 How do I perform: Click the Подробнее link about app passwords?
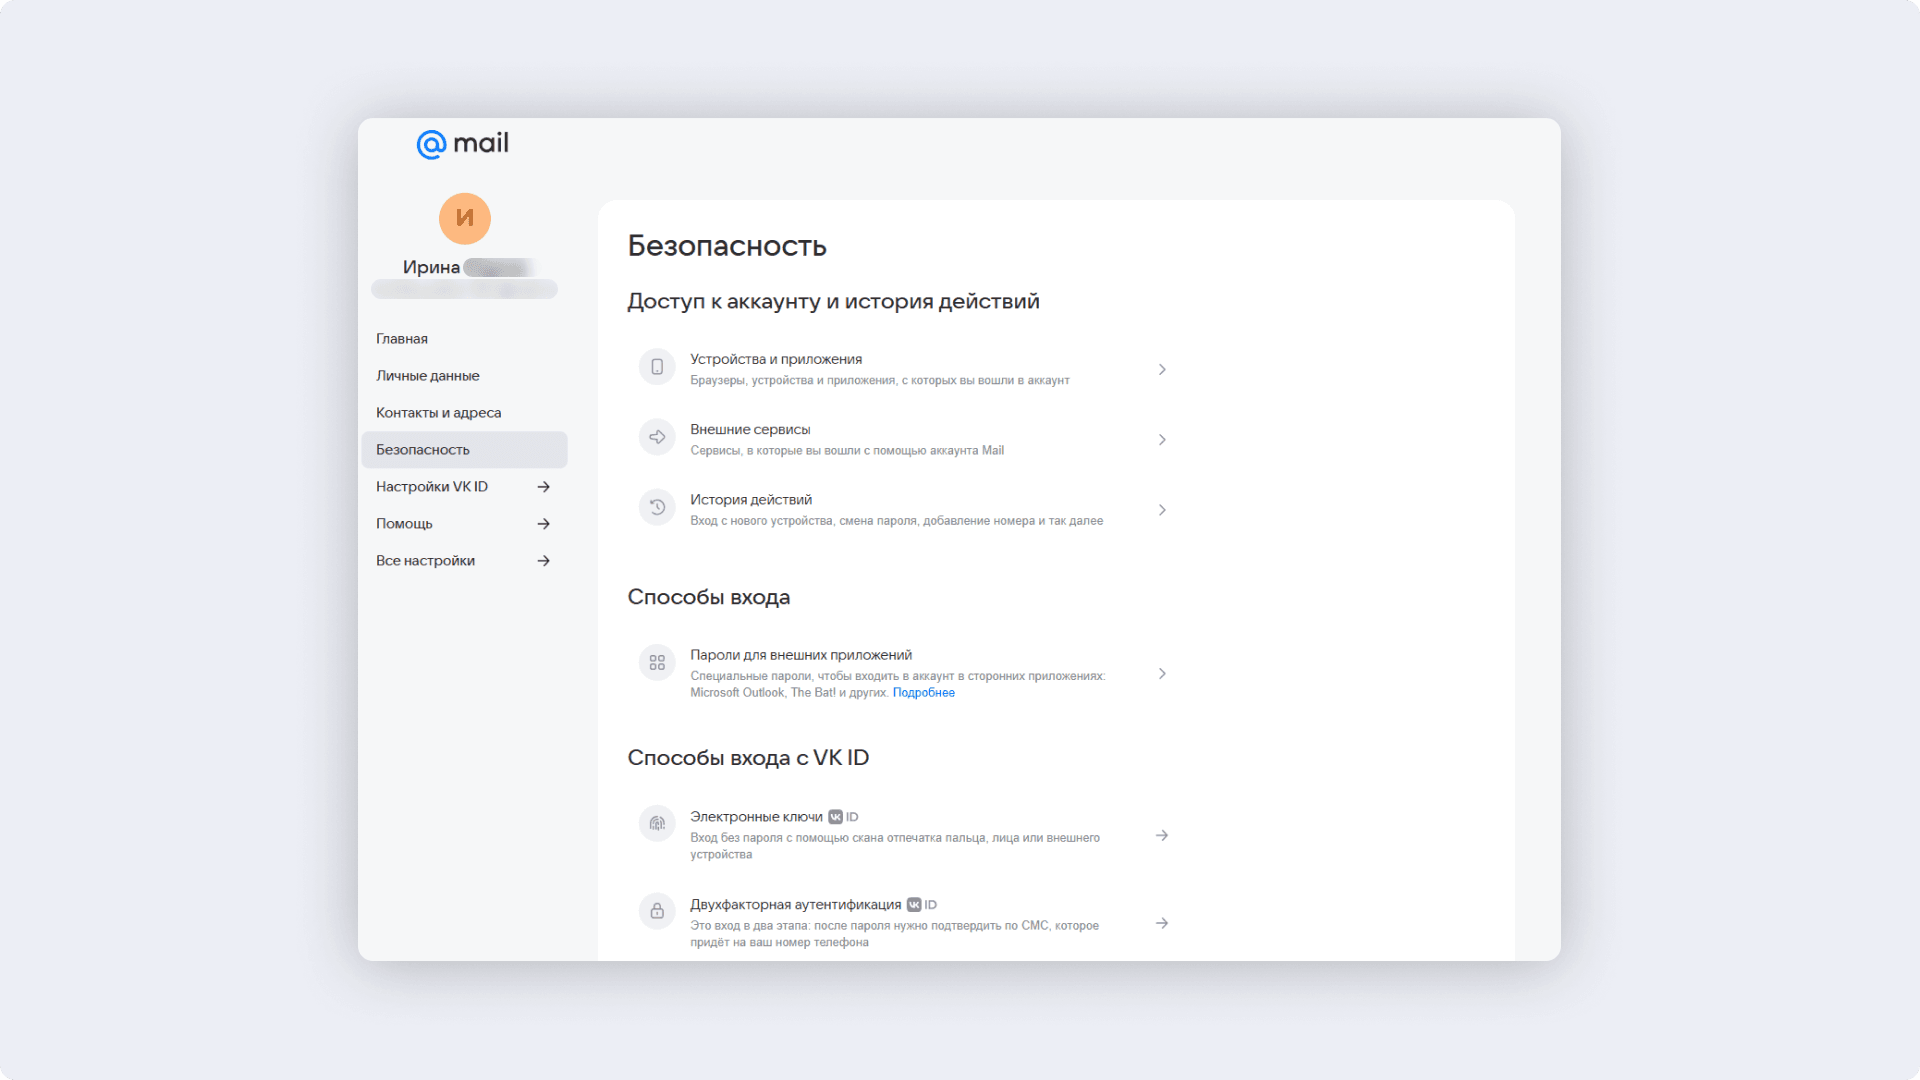tap(923, 692)
